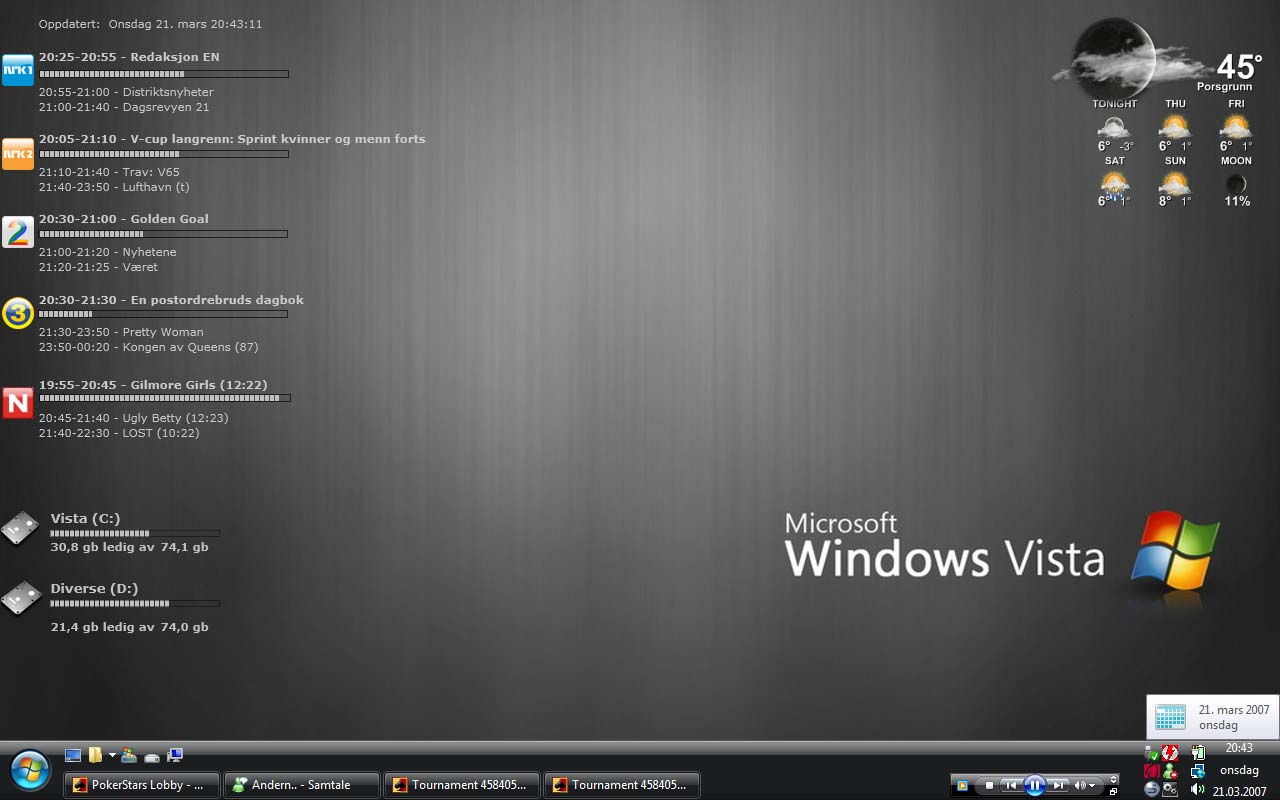Click the MOON phase icon in weather widget
Screen dimensions: 1280x800
pyautogui.click(x=1236, y=184)
